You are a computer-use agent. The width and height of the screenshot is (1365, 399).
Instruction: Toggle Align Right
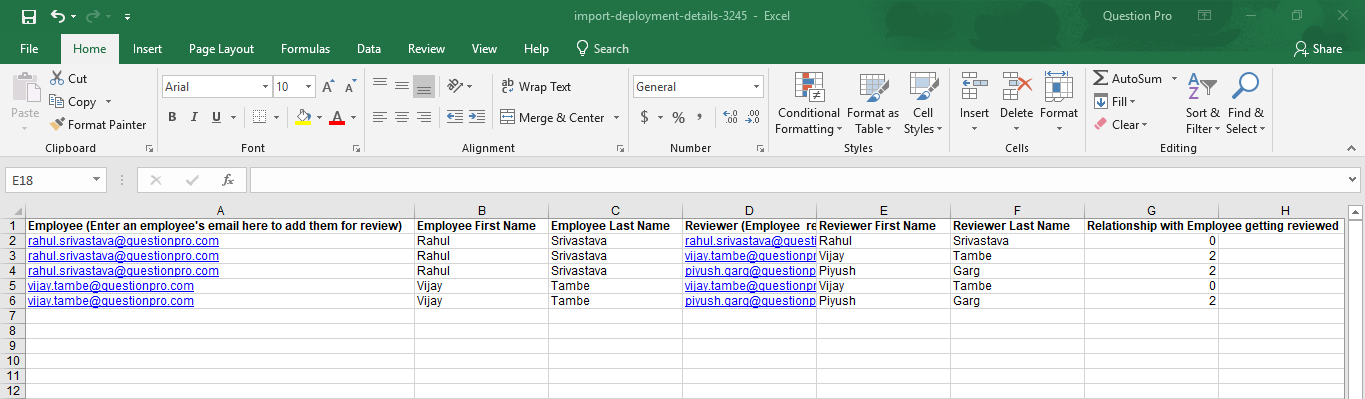[x=423, y=117]
